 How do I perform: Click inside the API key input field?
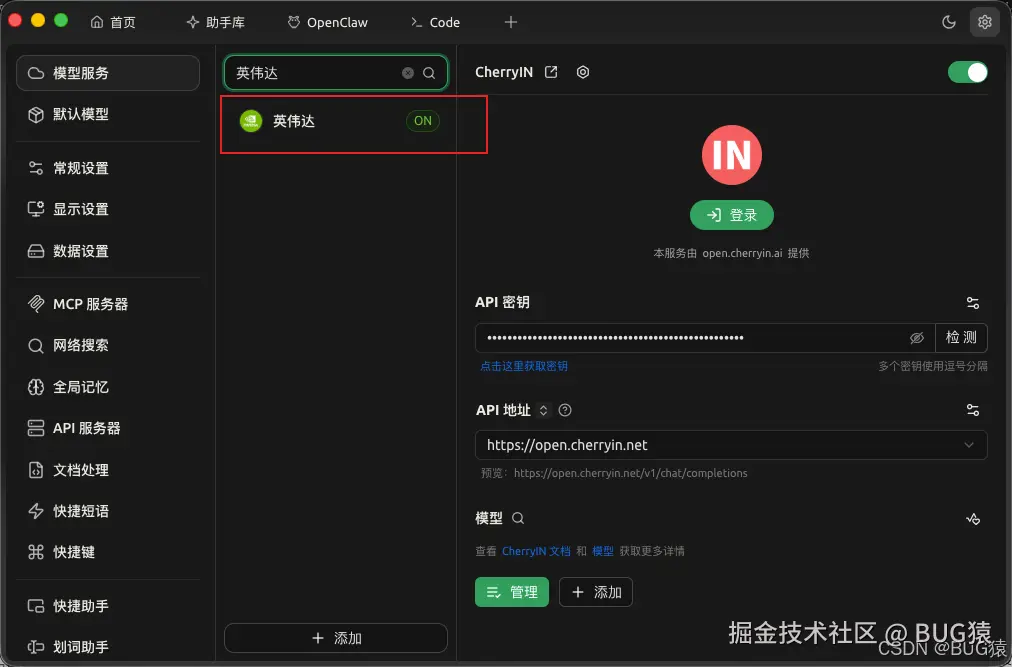pyautogui.click(x=690, y=338)
